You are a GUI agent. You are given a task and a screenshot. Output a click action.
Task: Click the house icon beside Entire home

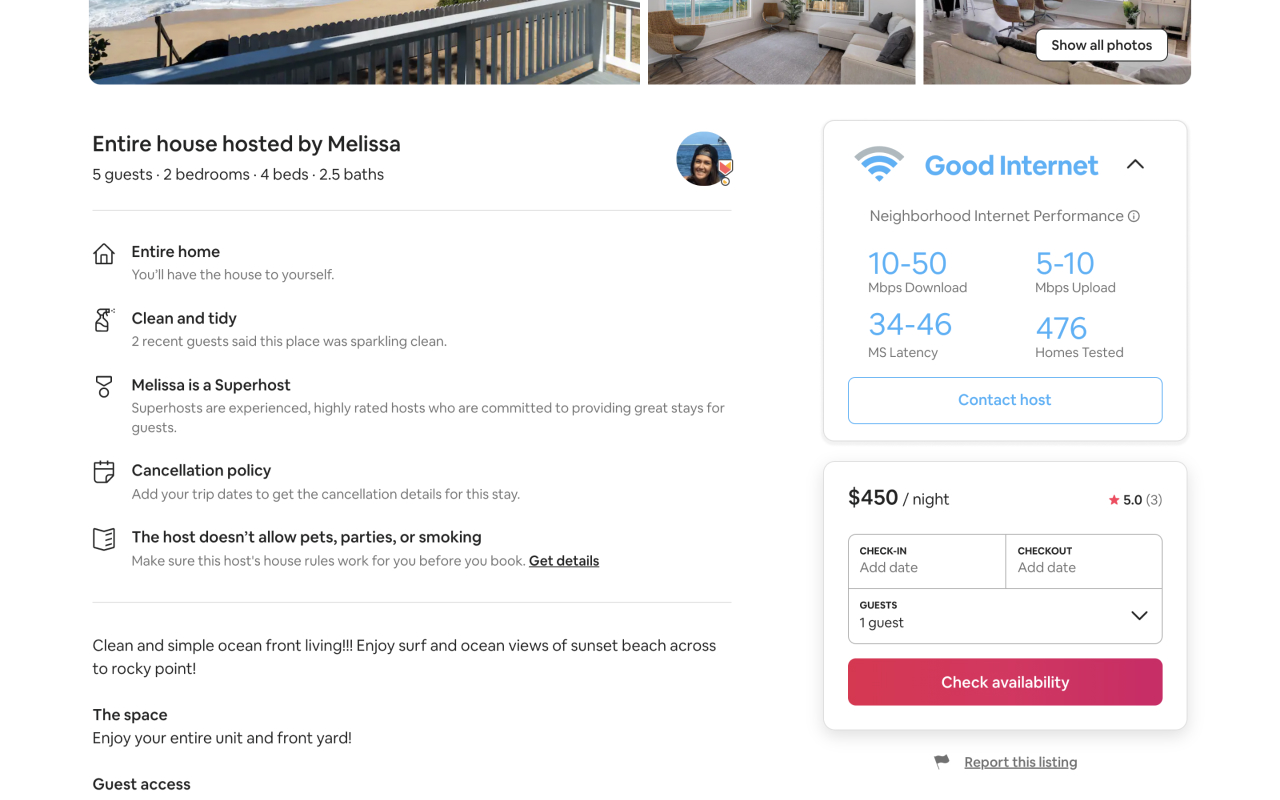click(x=104, y=253)
